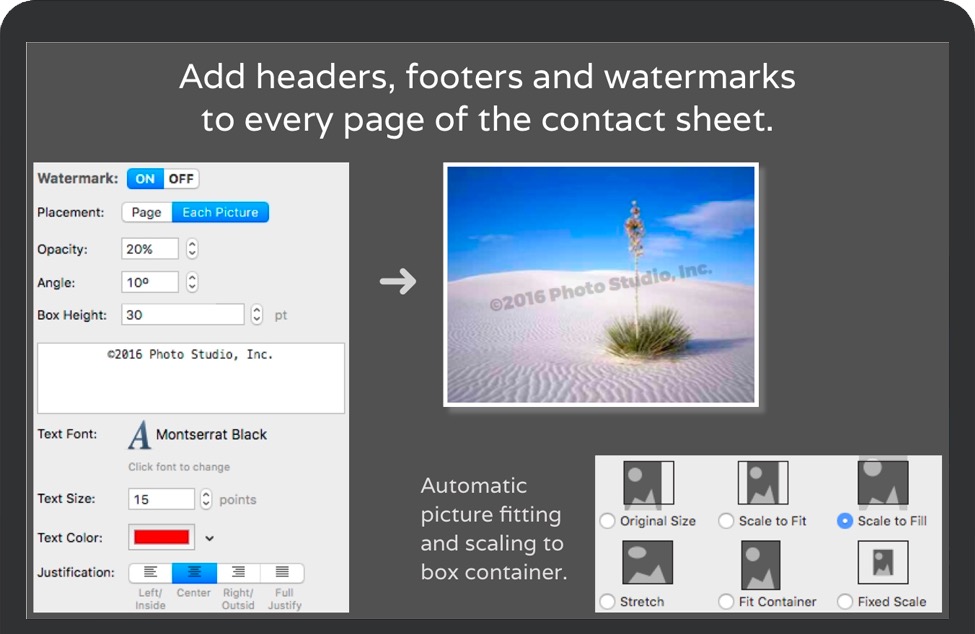The image size is (975, 634).
Task: Select left/inside justification icon
Action: (151, 573)
